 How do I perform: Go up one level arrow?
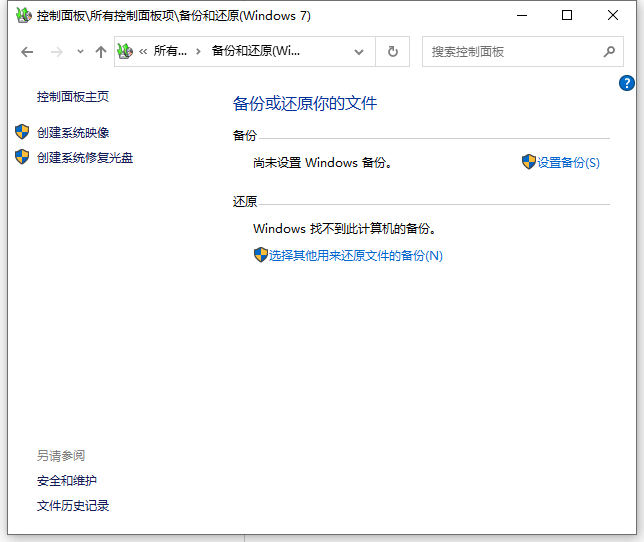pos(101,52)
